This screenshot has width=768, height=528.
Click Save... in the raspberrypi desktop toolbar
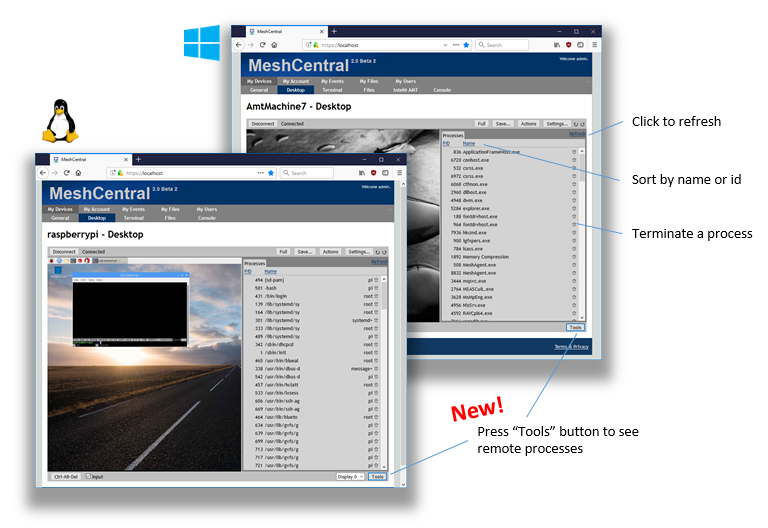click(x=305, y=252)
